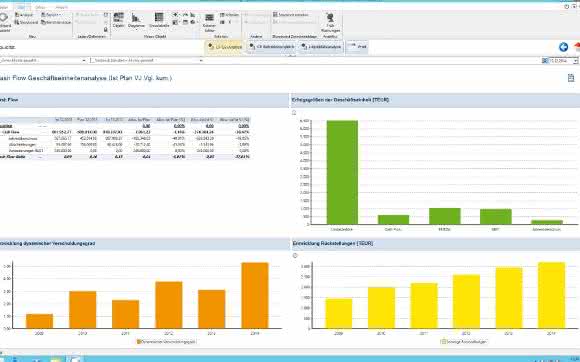The width and height of the screenshot is (580, 362).
Task: Switch to the Extras ribbon tab
Action: [40, 7]
